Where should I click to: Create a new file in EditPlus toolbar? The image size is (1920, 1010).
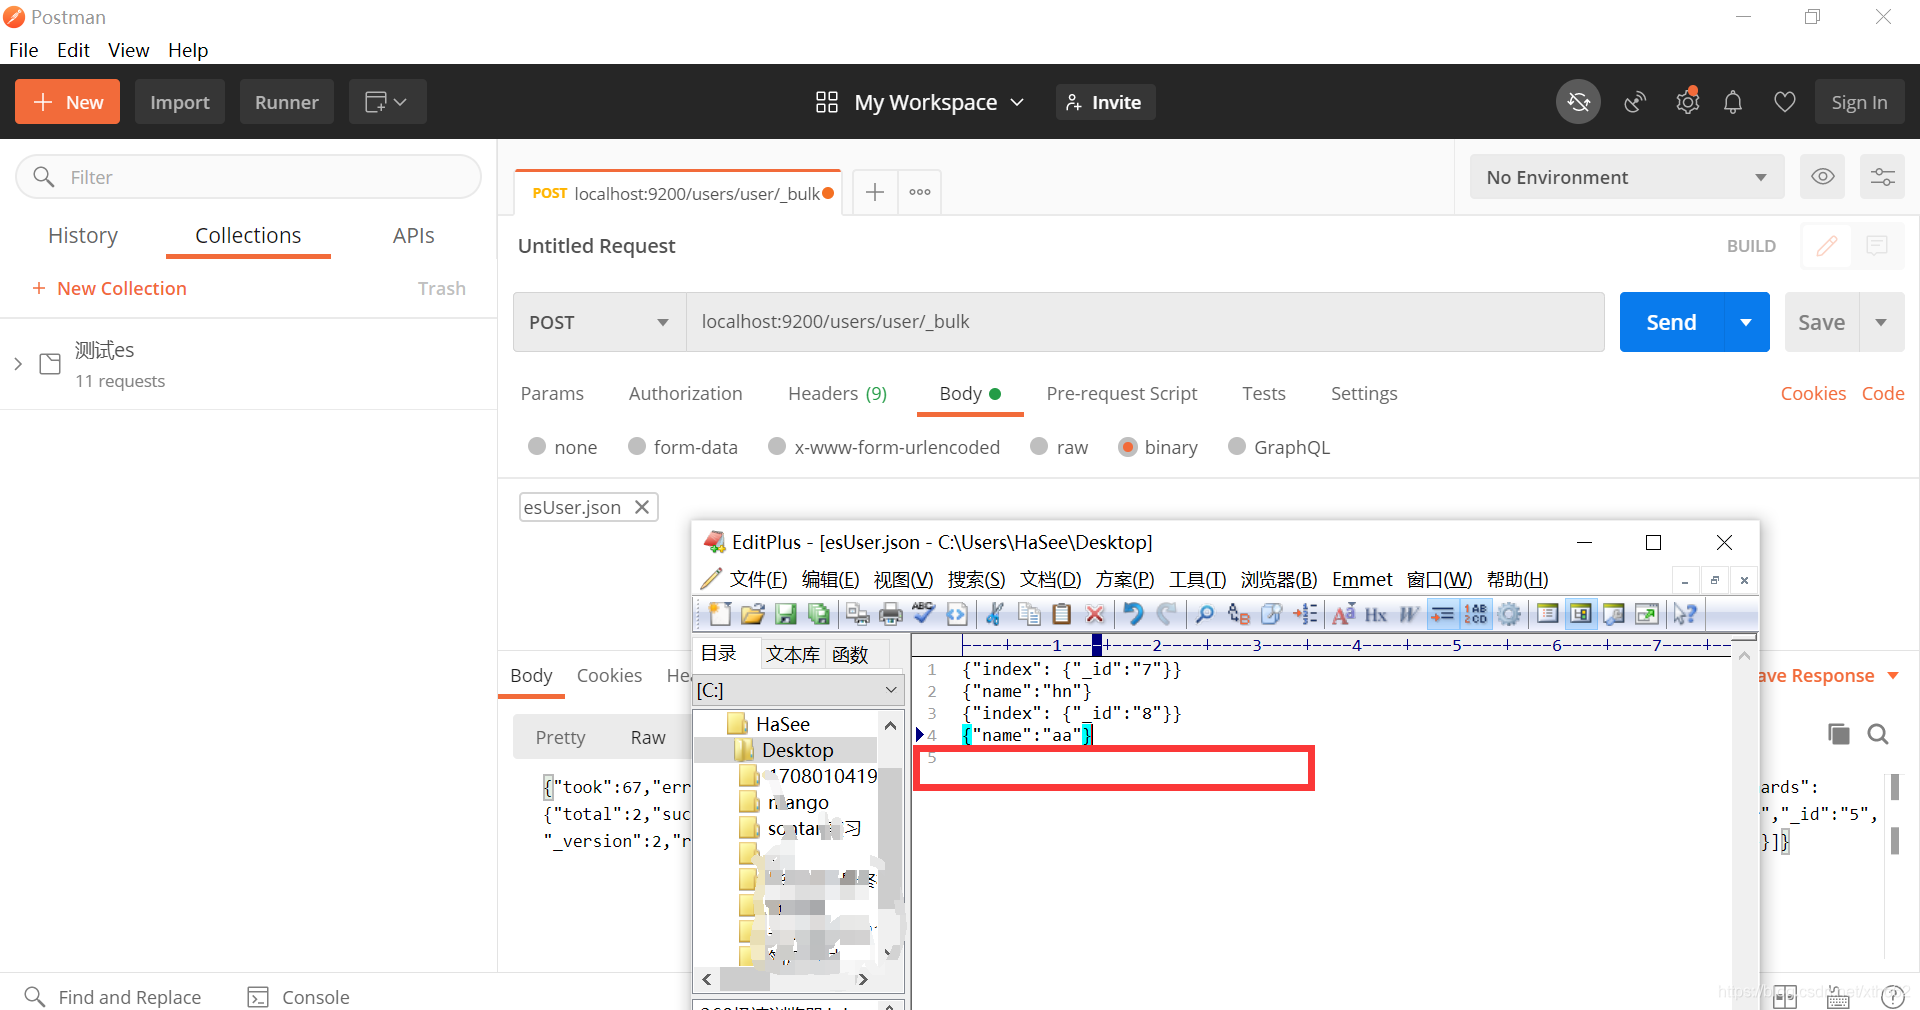719,614
